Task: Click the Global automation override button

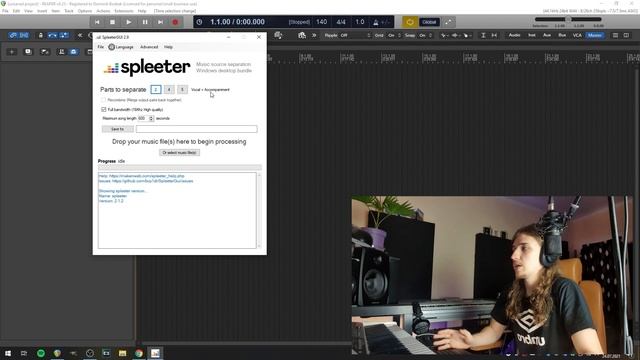Action: click(x=429, y=22)
